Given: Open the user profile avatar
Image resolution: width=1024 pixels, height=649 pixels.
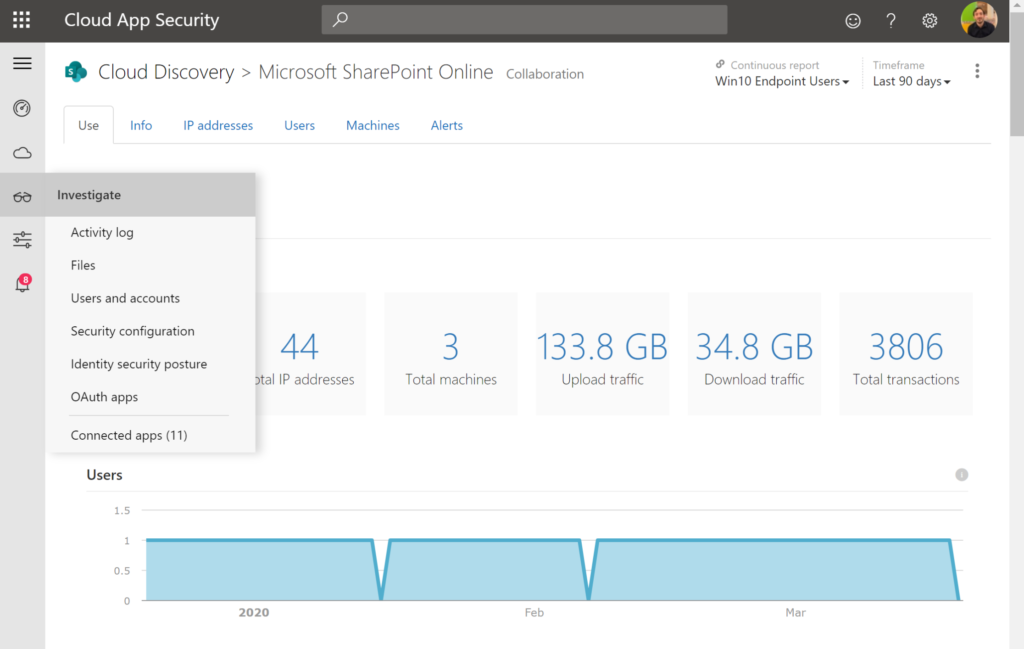Looking at the screenshot, I should (978, 20).
